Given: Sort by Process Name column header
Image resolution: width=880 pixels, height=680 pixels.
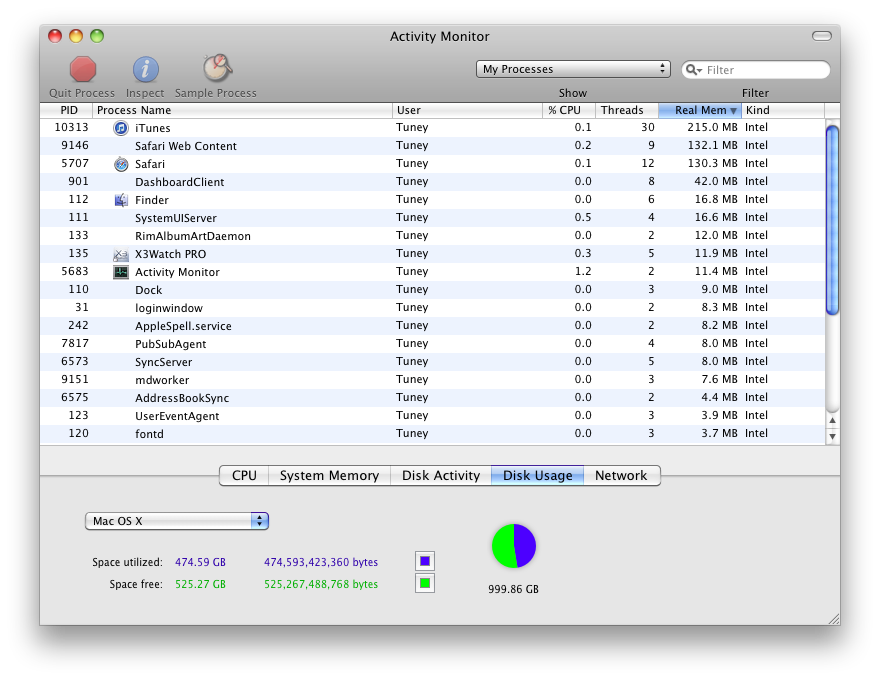Looking at the screenshot, I should click(x=242, y=111).
